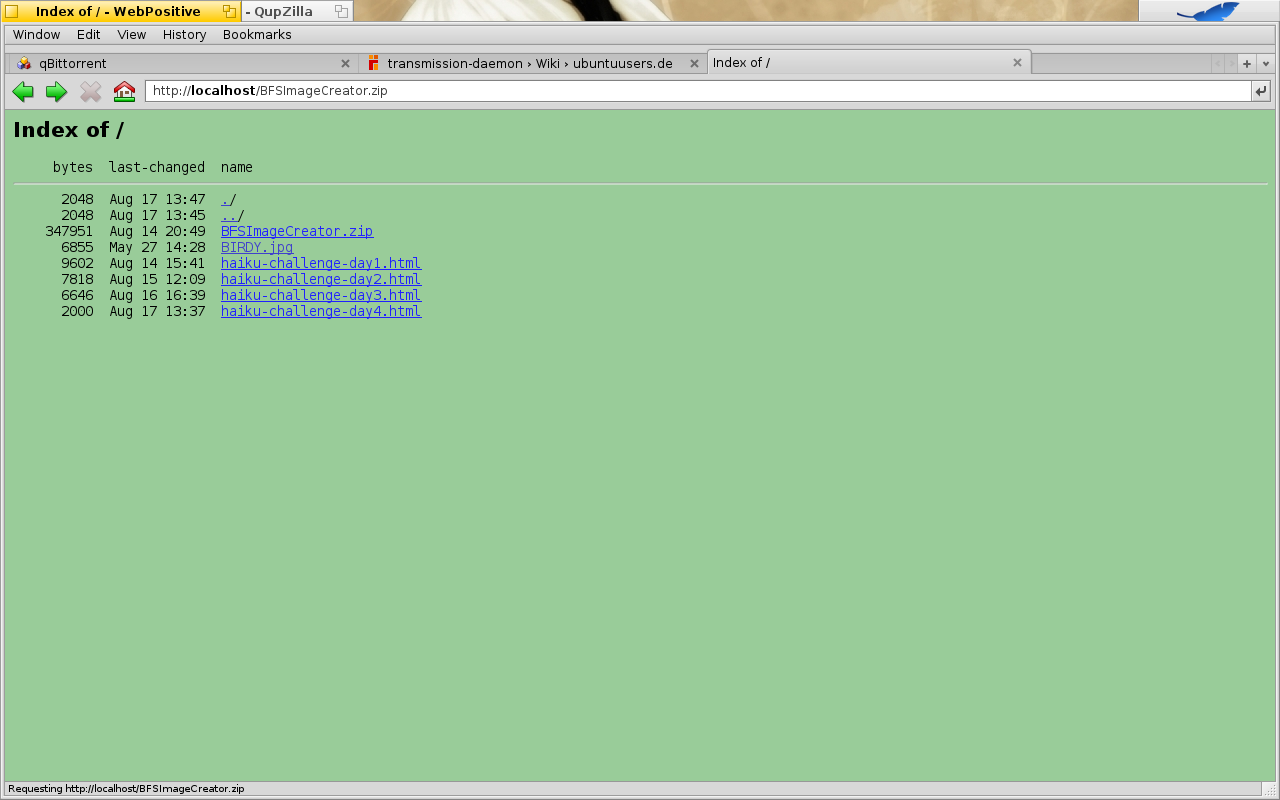The image size is (1280, 800).
Task: Switch to the QupZilla window tab
Action: point(284,11)
